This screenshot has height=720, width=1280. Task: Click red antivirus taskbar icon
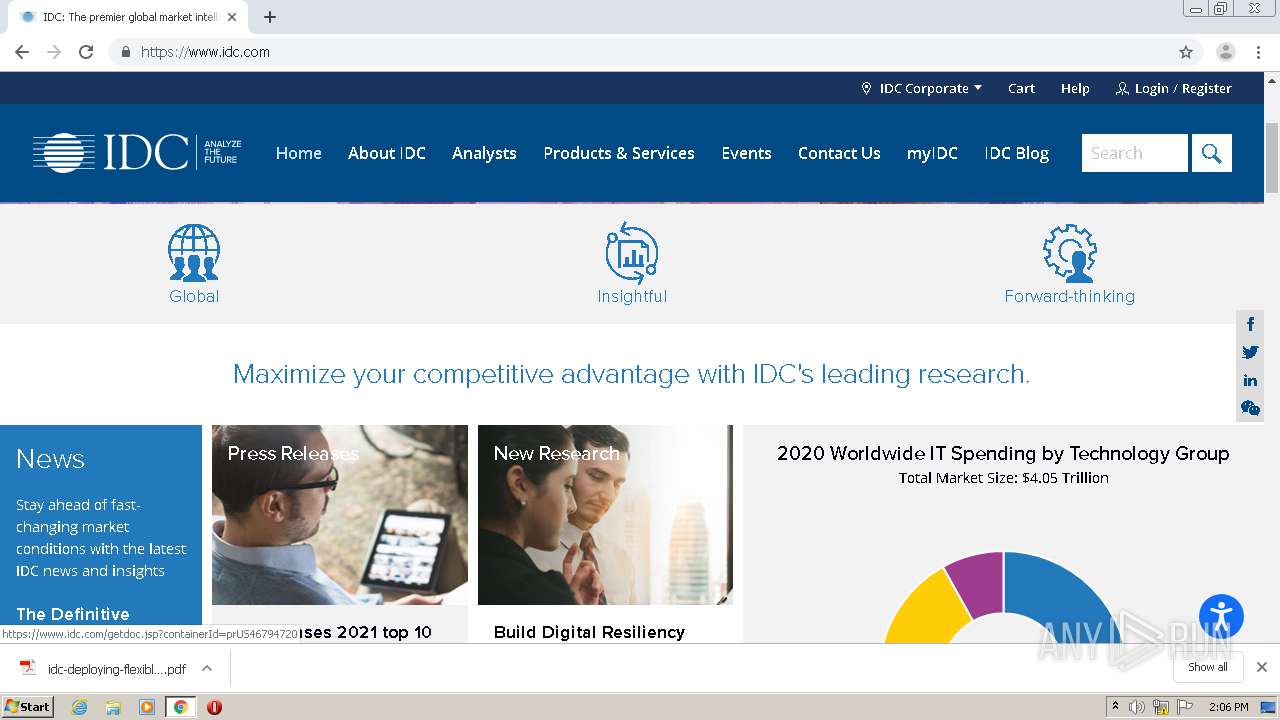[x=214, y=707]
